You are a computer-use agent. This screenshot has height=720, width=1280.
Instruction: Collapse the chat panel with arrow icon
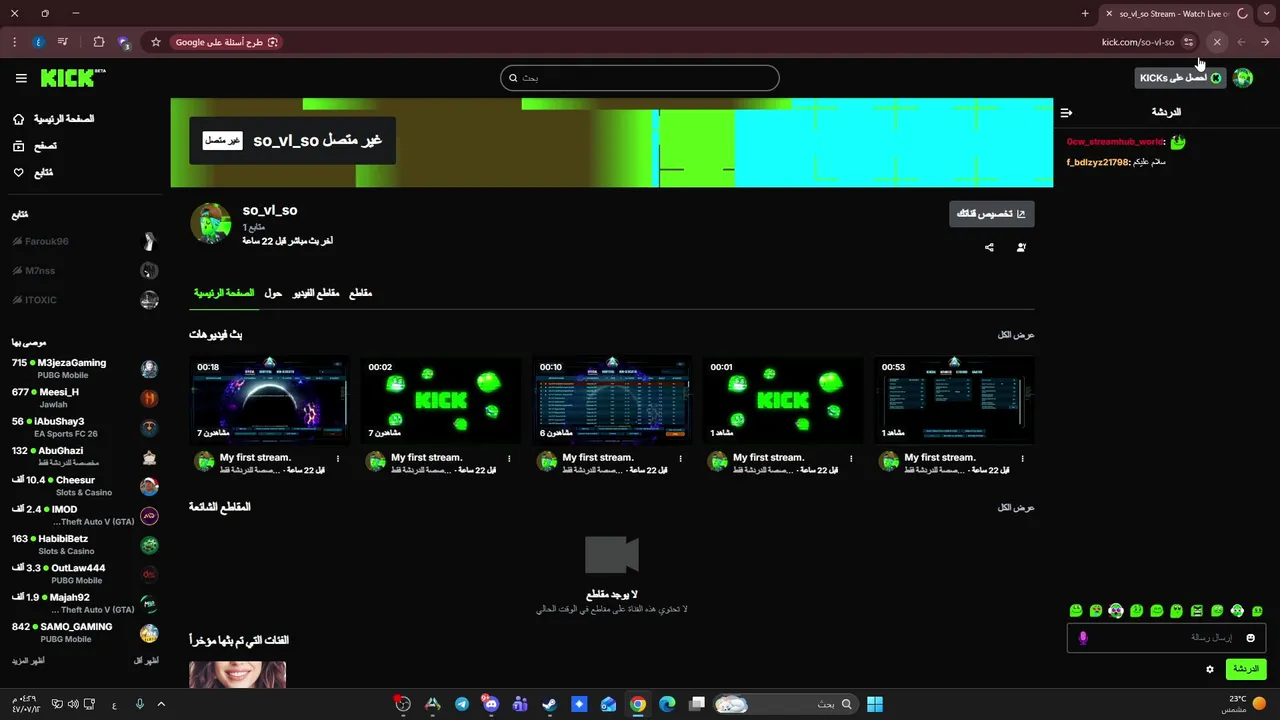pos(1066,113)
